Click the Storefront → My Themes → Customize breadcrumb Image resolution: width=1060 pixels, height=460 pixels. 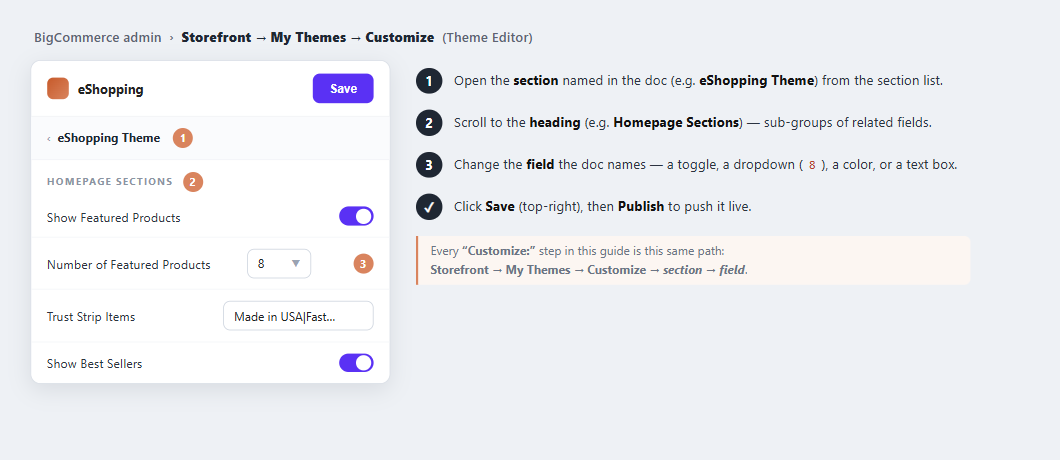tap(308, 38)
